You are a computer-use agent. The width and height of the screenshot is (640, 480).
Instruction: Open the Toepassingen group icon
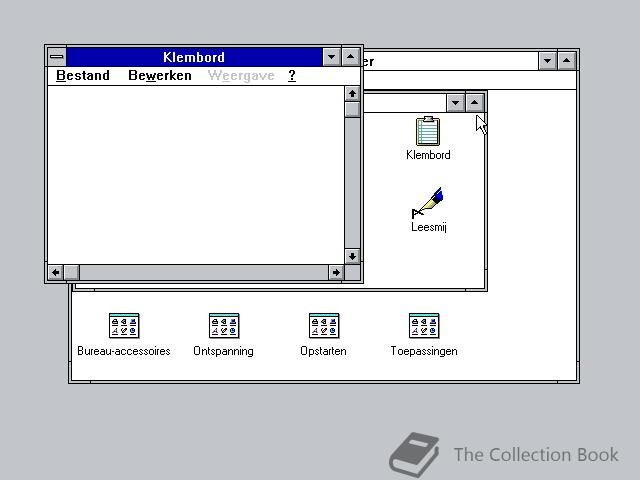424,326
